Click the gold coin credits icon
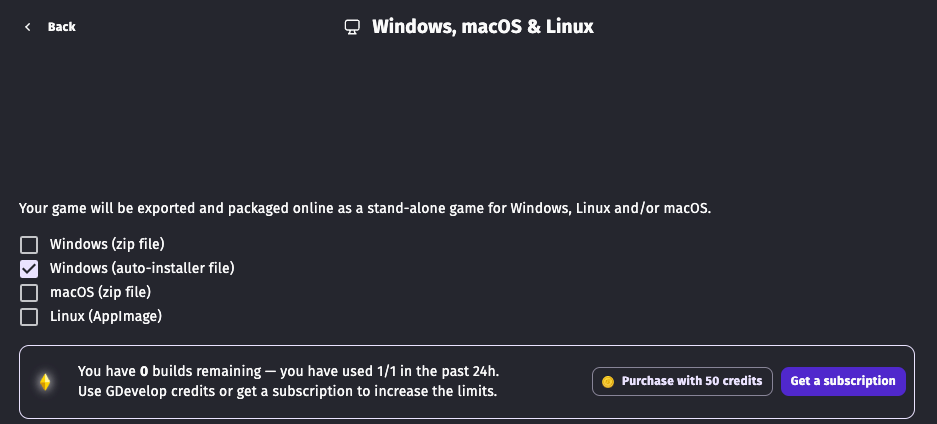 coord(607,381)
